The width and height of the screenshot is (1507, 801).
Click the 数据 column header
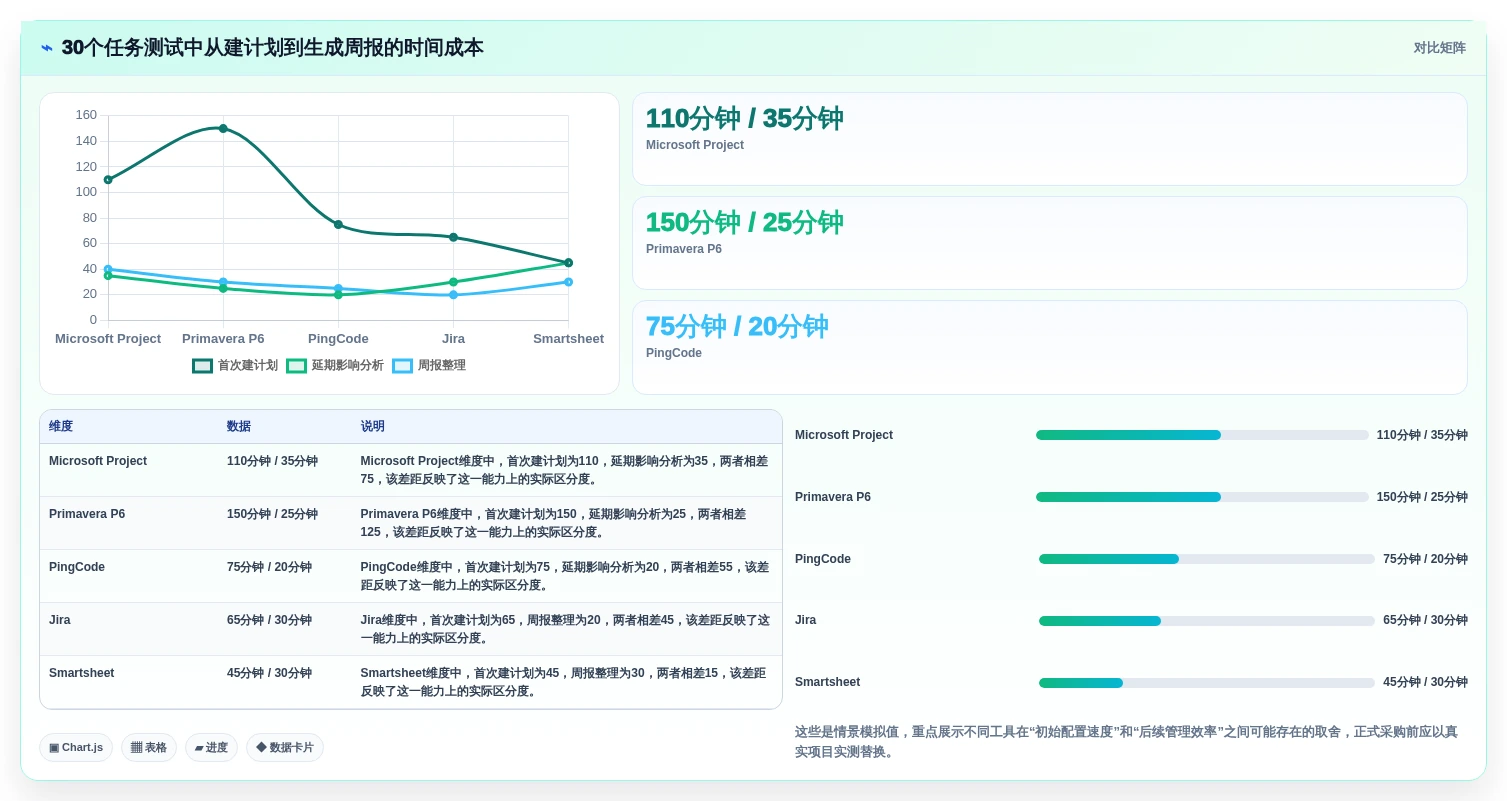(x=239, y=426)
